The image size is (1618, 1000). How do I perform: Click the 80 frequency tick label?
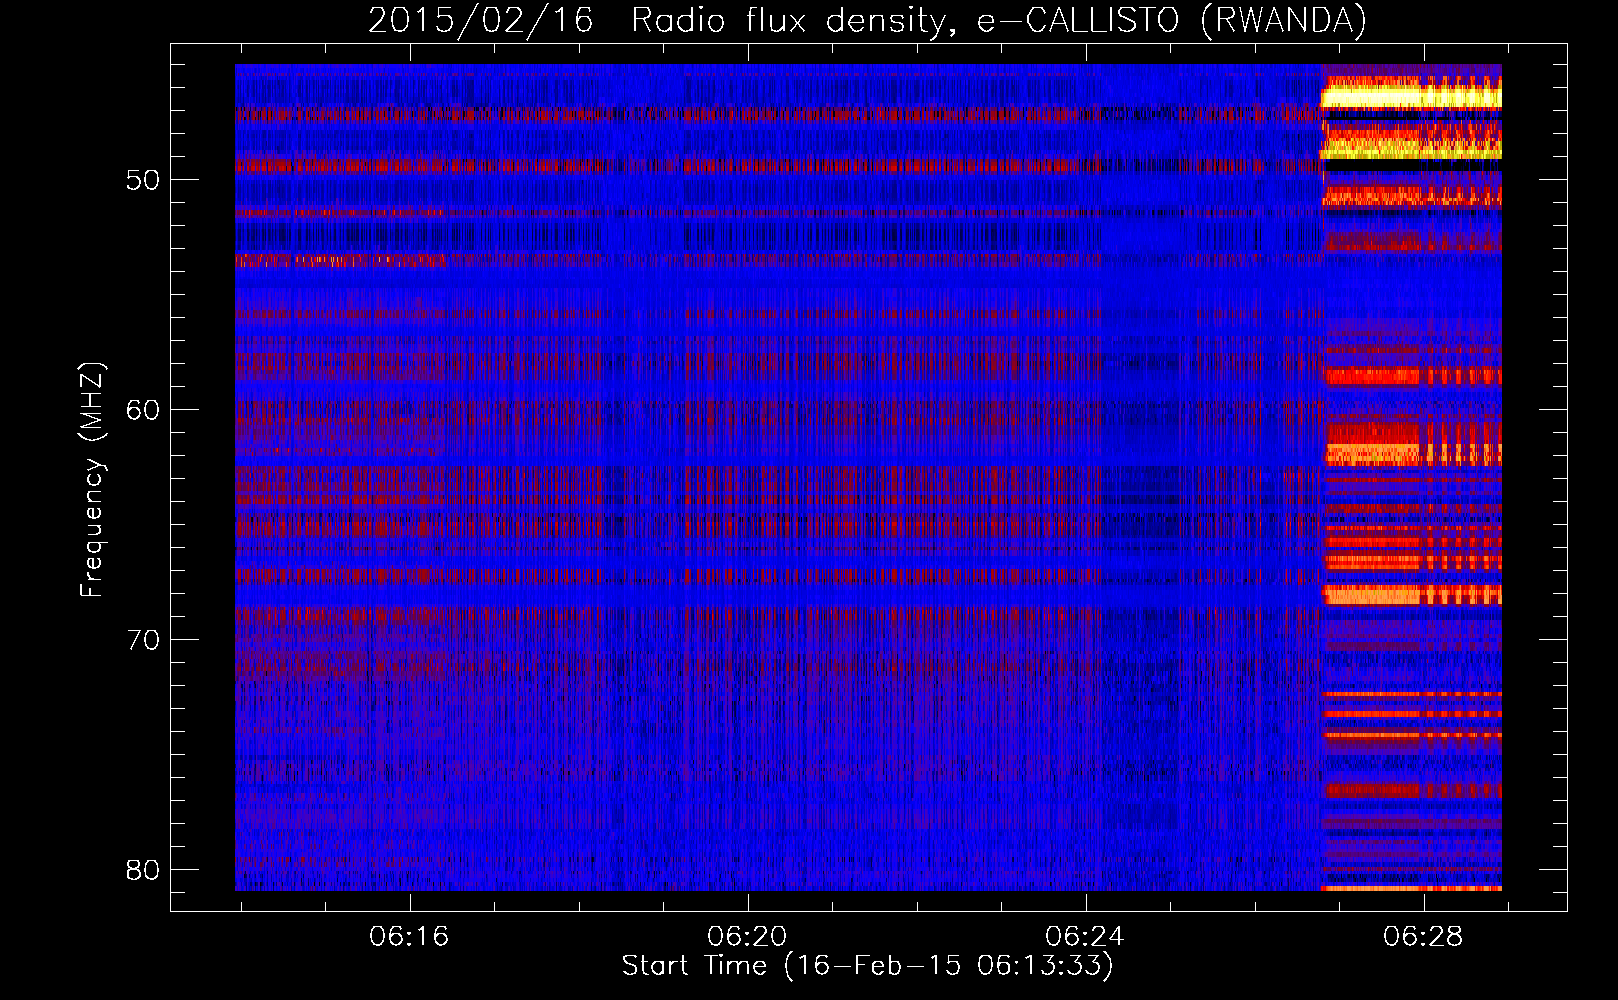(x=143, y=870)
